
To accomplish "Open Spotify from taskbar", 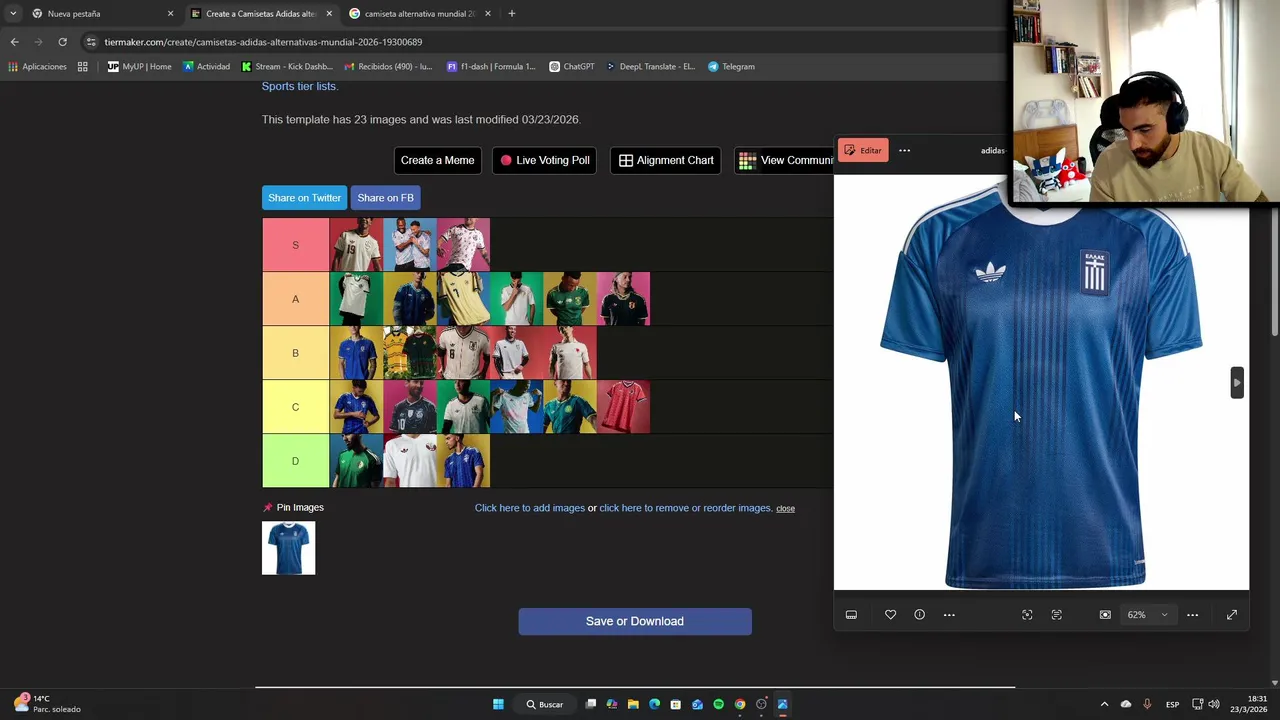I will 718,704.
